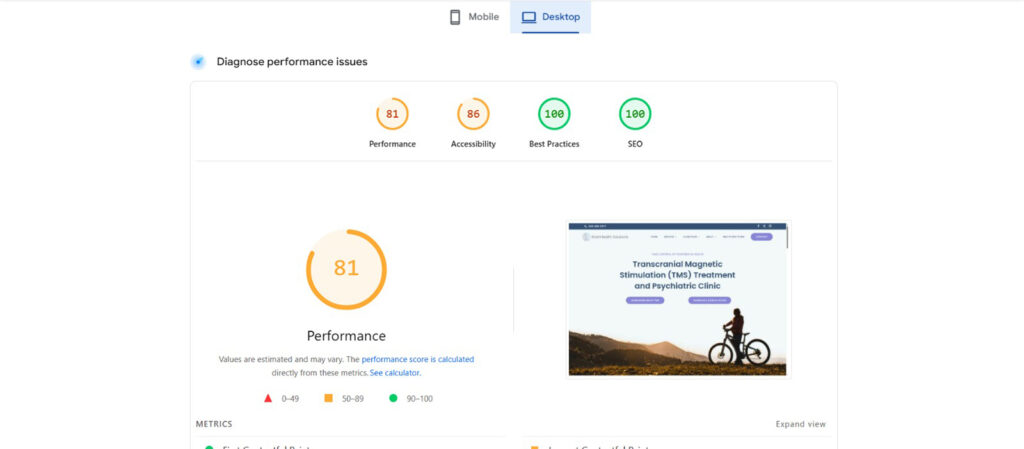1024x449 pixels.
Task: Open the 'See calculator' link
Action: pyautogui.click(x=395, y=373)
